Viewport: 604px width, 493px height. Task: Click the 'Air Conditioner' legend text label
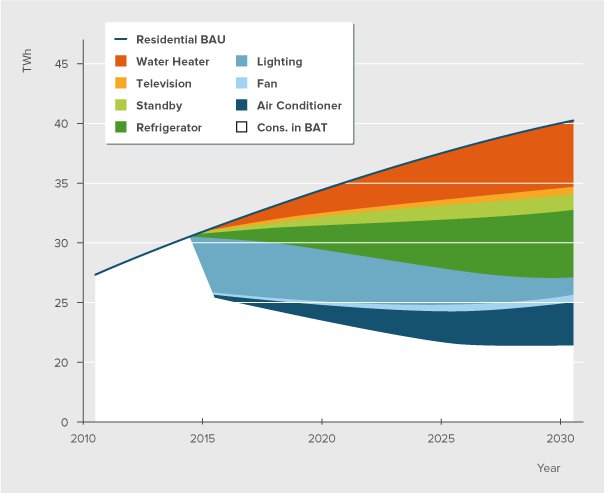[x=299, y=106]
